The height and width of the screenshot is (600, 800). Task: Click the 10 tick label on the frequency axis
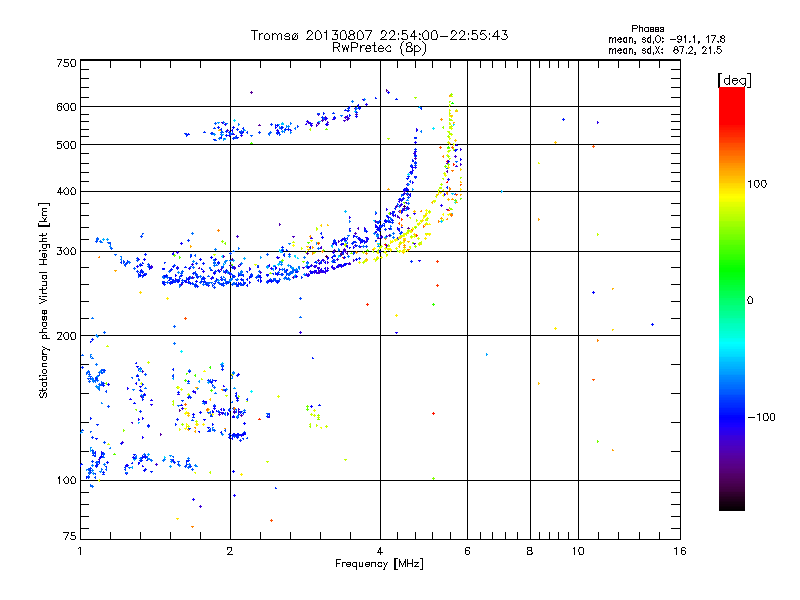(x=578, y=551)
